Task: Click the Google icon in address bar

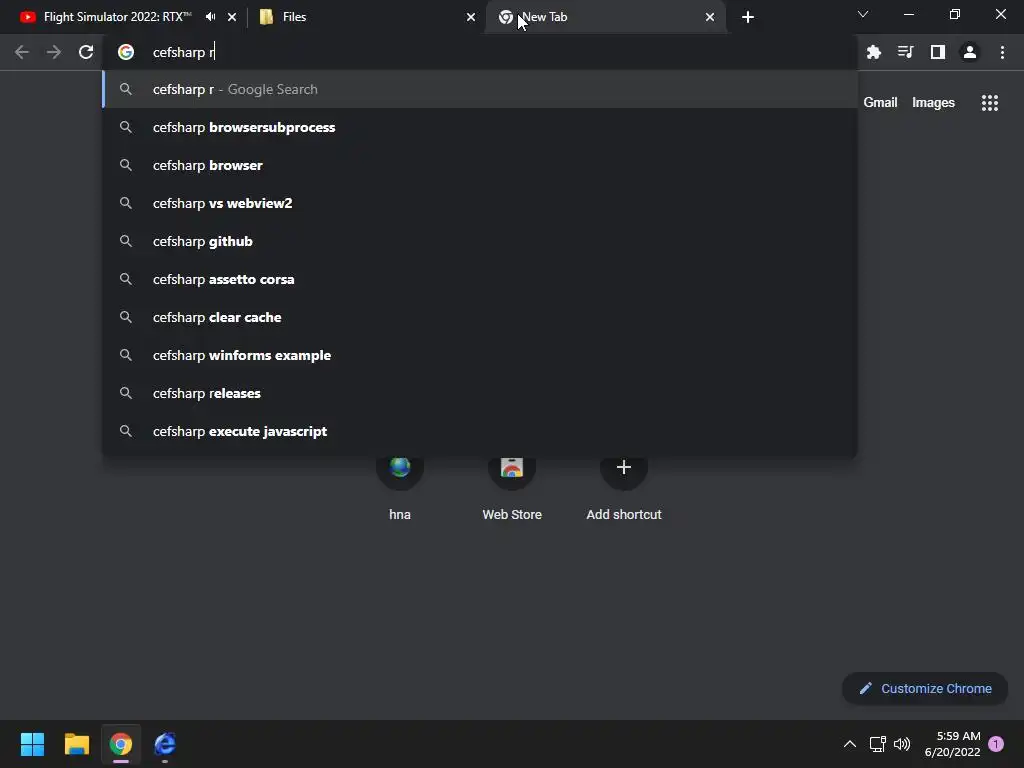Action: 126,52
